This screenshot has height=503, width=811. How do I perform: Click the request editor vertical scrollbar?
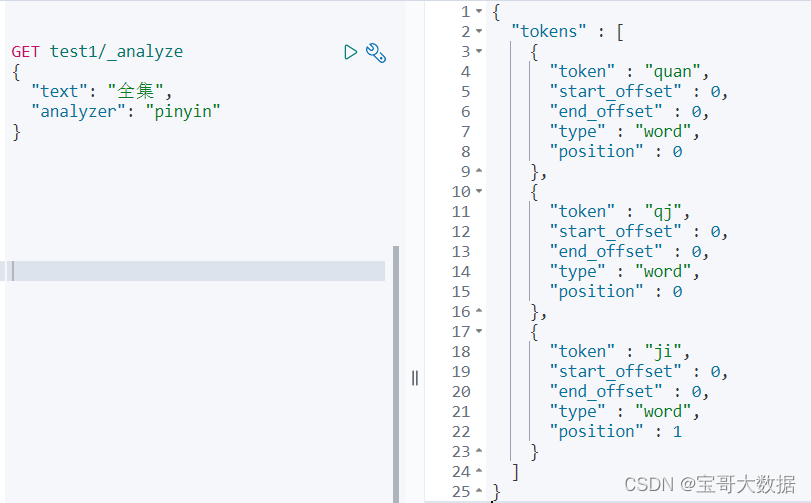(396, 374)
